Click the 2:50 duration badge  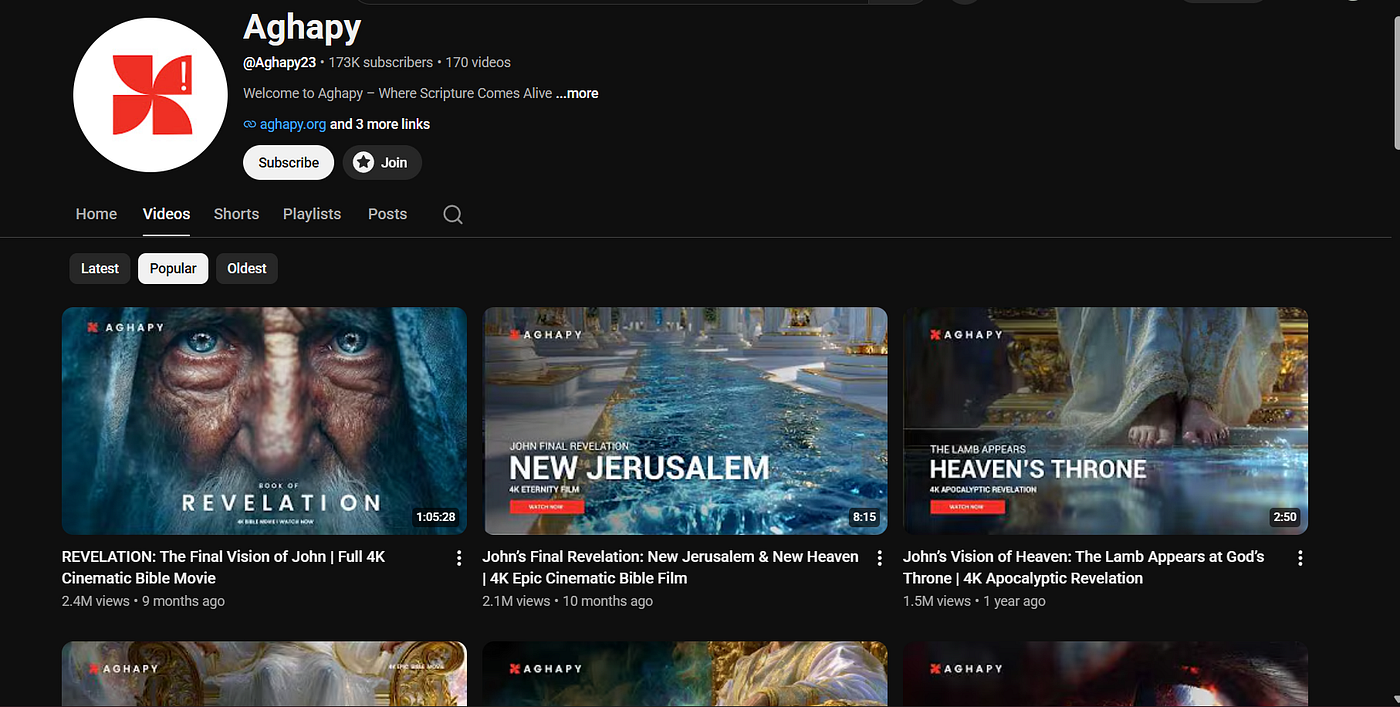click(1285, 517)
